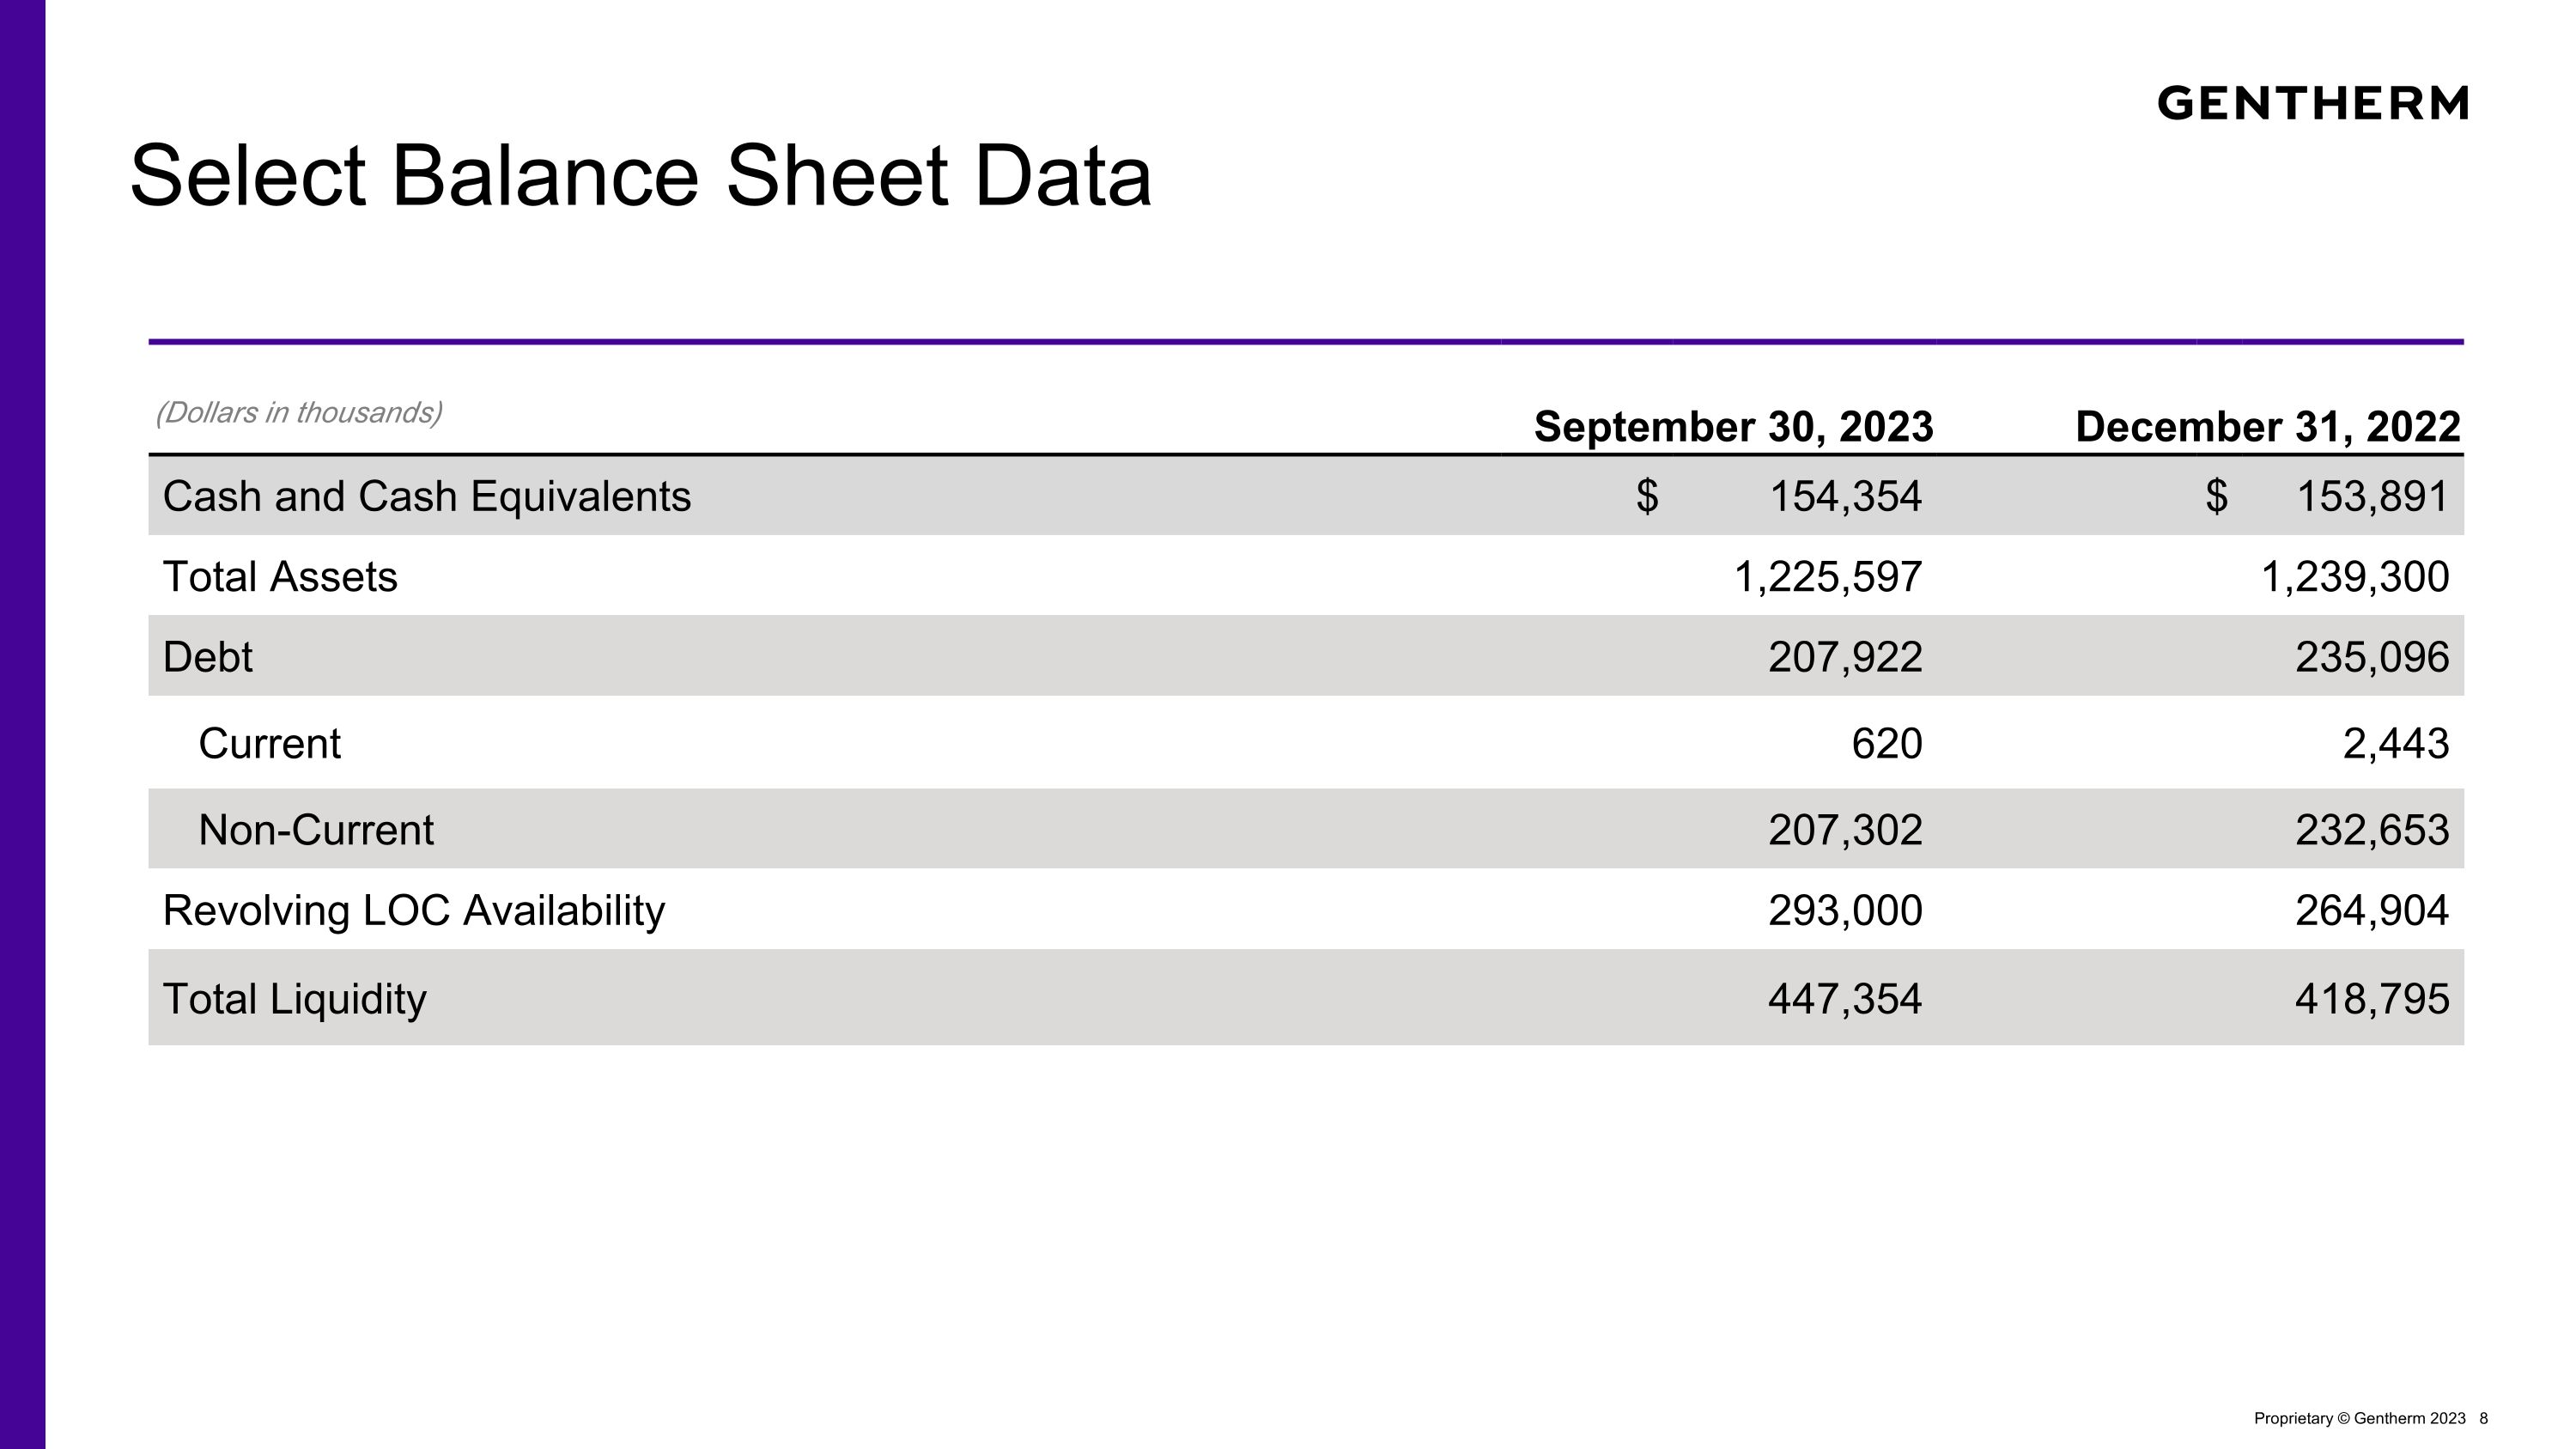Click the Proprietary Gentherm 2023 footer text
2576x1449 pixels.
point(2359,1418)
